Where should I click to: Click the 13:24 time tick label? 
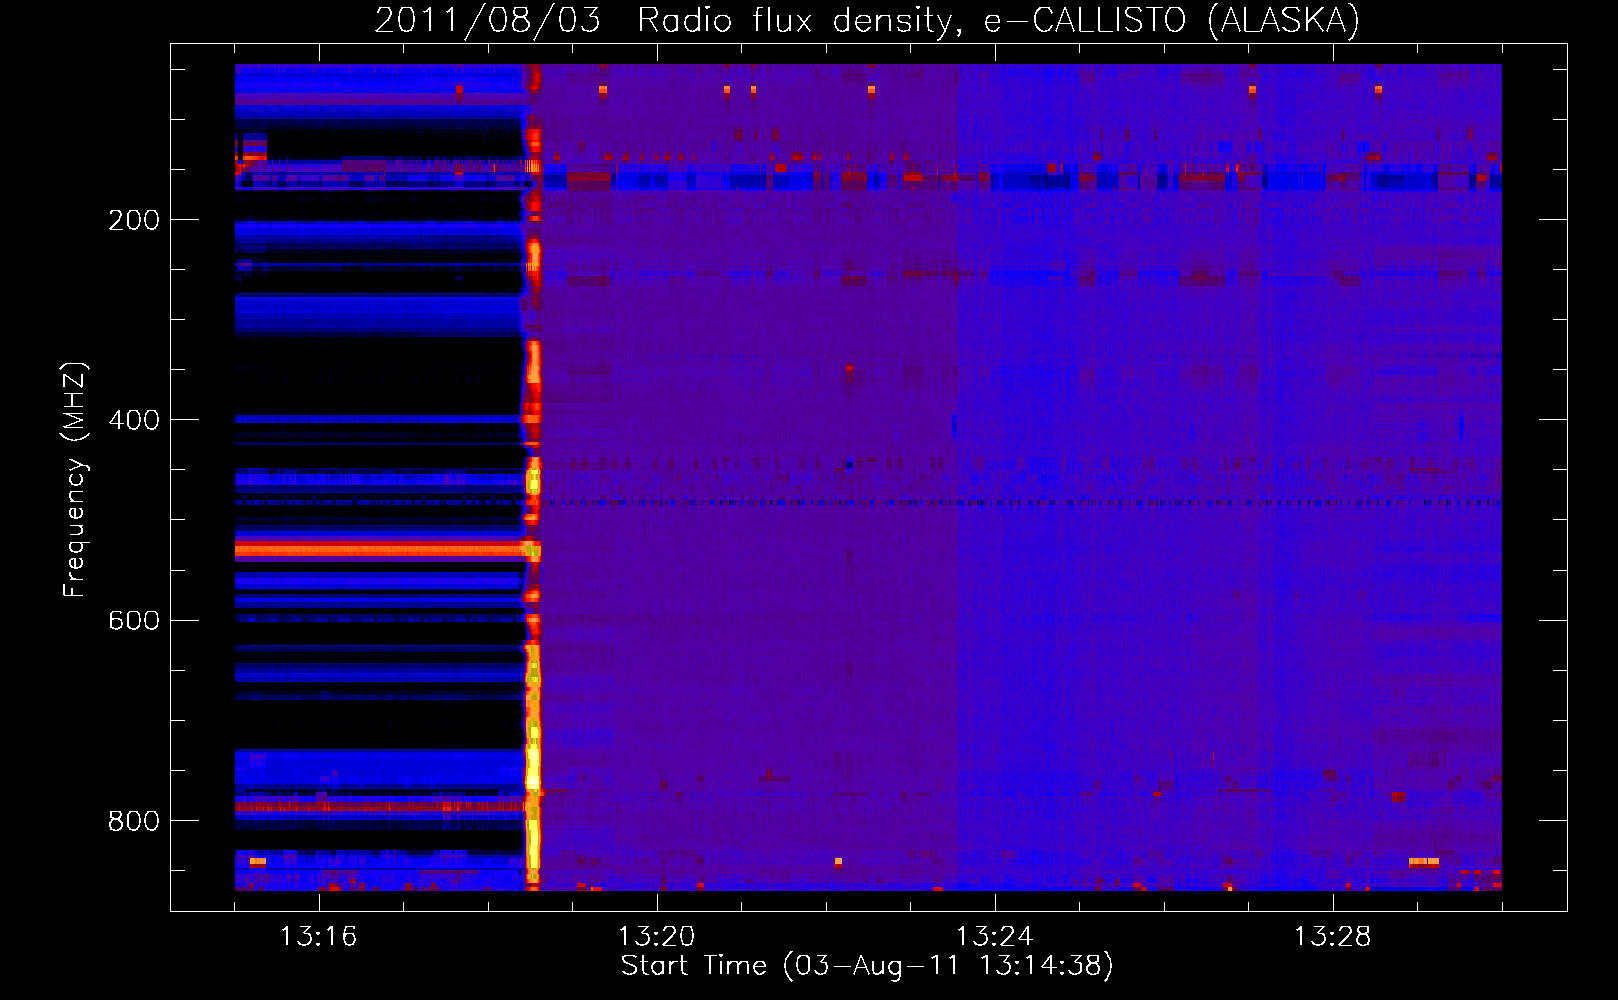coord(994,937)
